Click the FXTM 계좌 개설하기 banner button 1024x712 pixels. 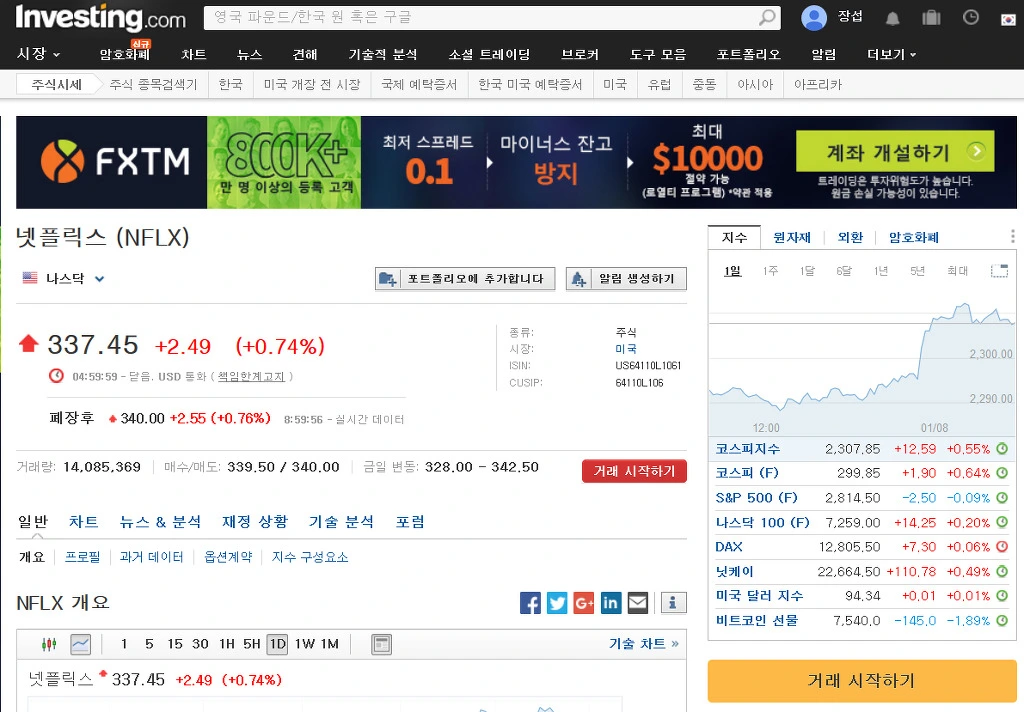coord(895,152)
